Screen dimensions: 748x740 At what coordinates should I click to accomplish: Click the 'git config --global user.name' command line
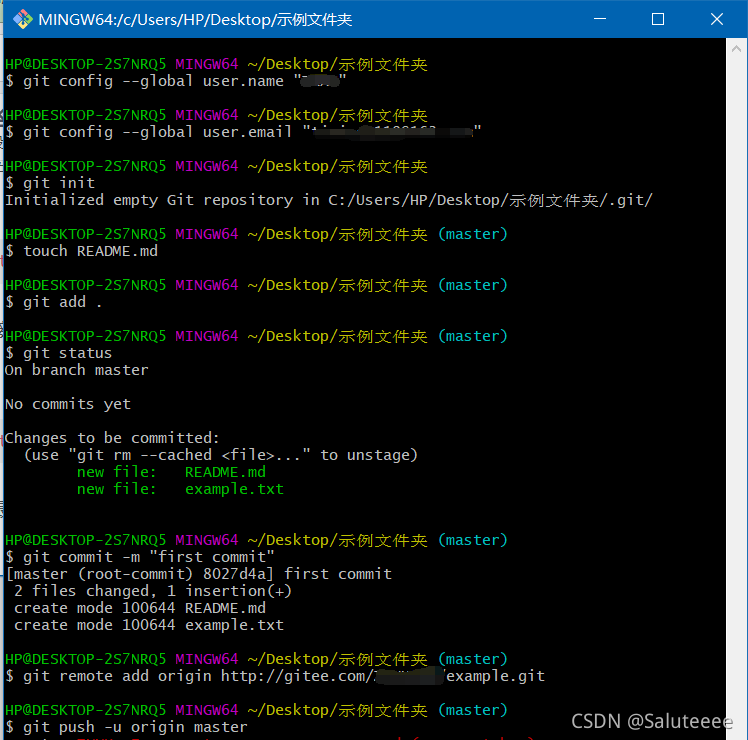pyautogui.click(x=176, y=81)
